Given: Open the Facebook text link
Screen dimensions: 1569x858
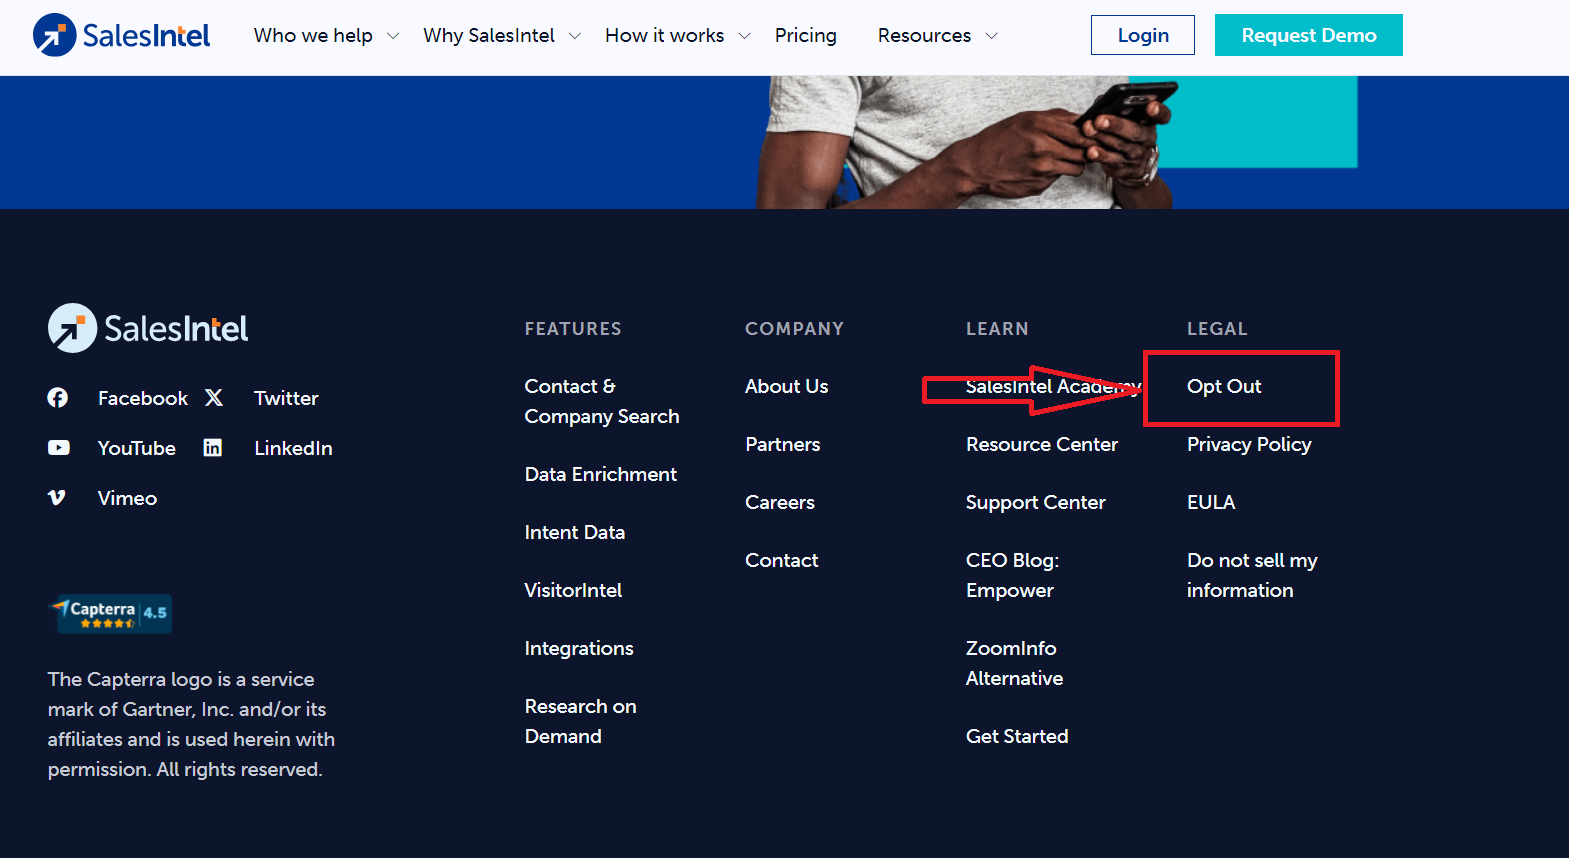Looking at the screenshot, I should 143,398.
